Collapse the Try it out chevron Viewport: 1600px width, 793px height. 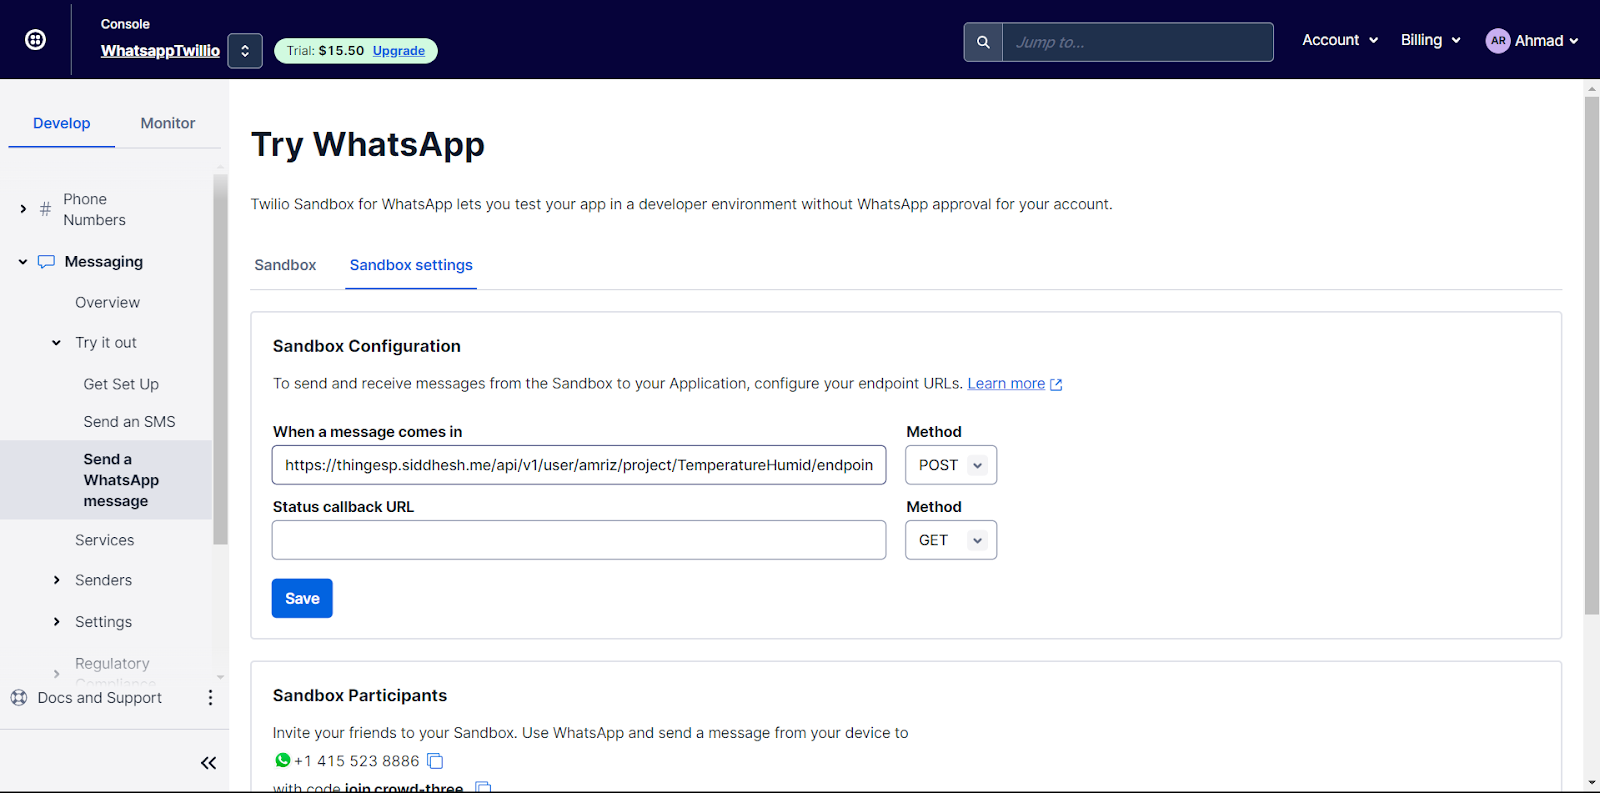(x=56, y=343)
